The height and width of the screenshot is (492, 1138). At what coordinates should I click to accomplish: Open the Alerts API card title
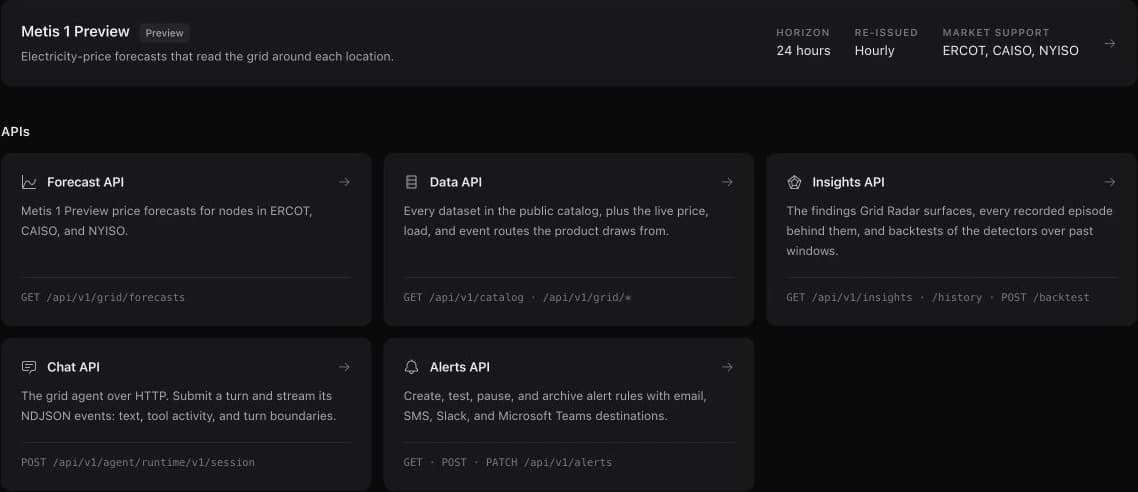click(459, 367)
